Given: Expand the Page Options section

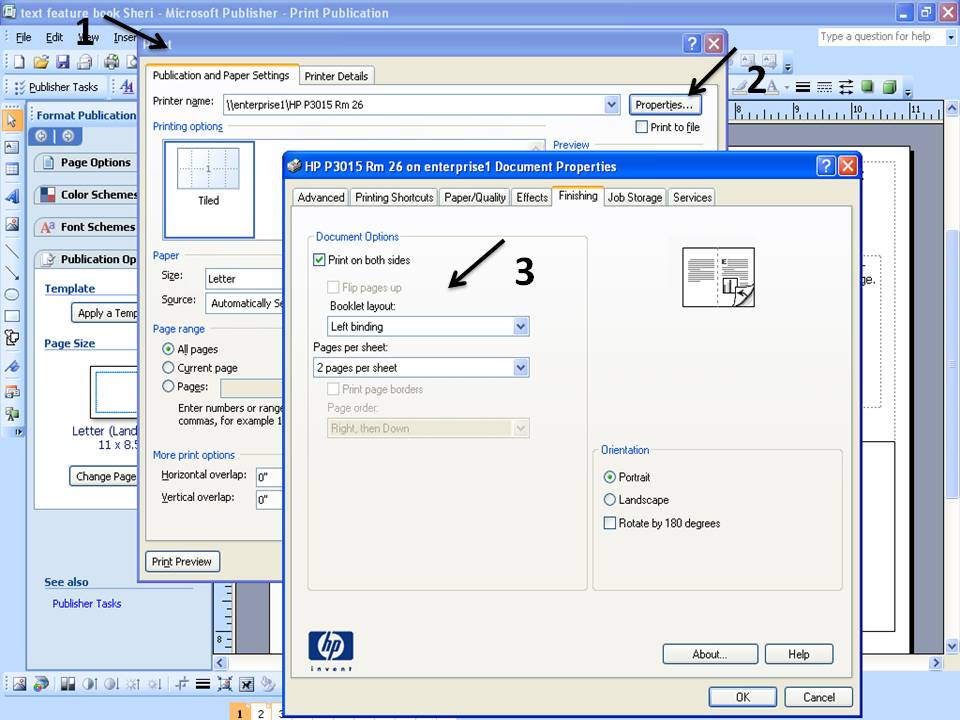Looking at the screenshot, I should [86, 162].
